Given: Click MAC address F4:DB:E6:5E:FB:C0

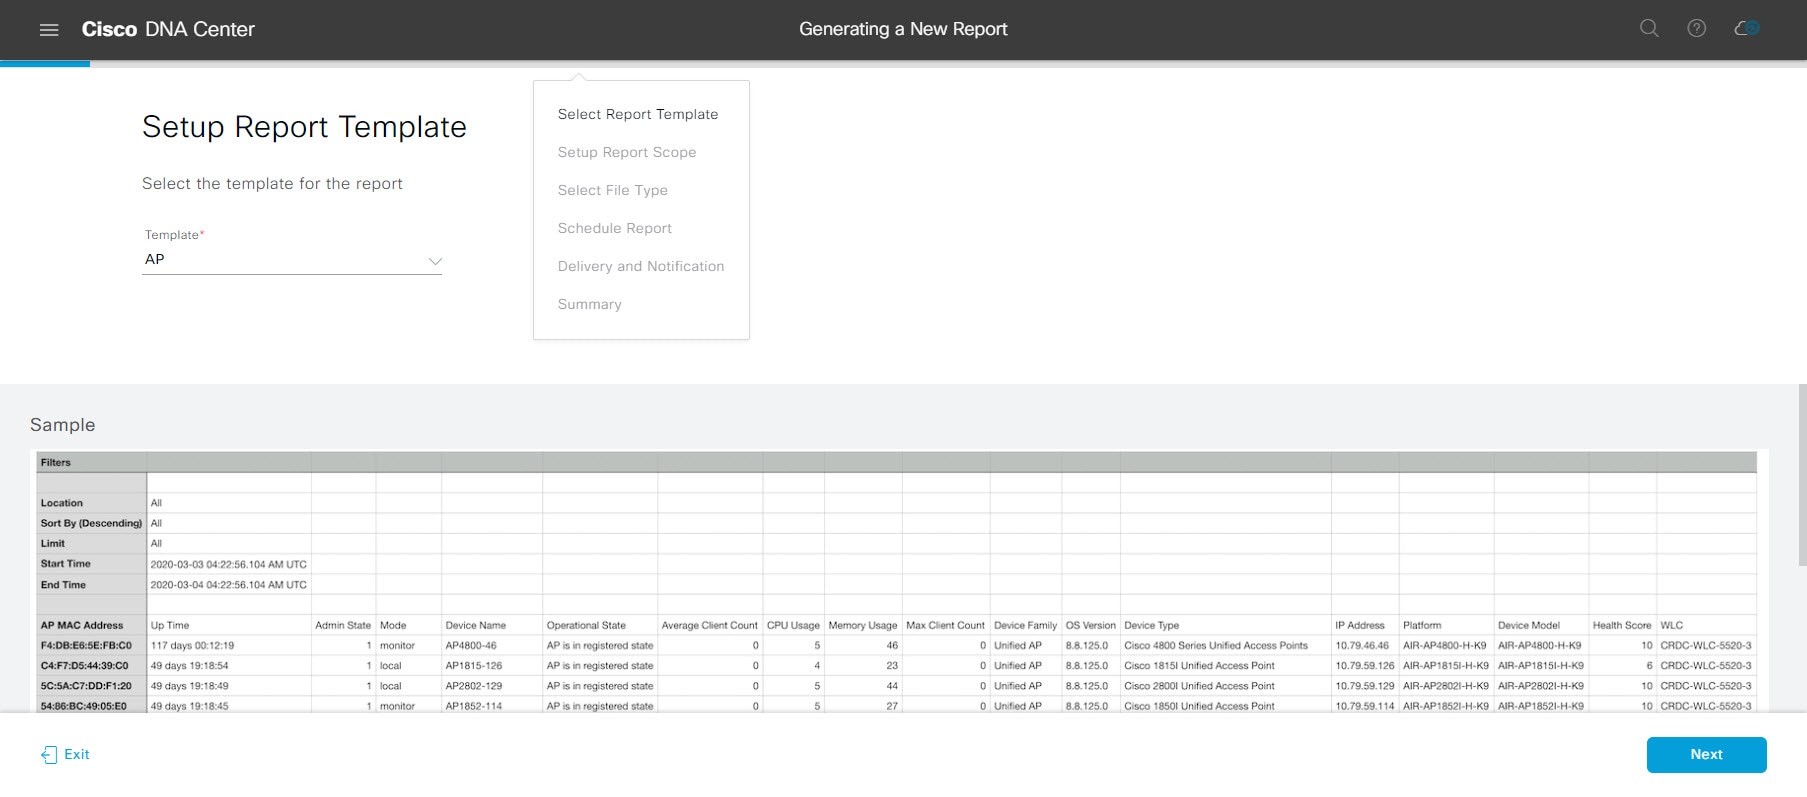Looking at the screenshot, I should tap(86, 645).
